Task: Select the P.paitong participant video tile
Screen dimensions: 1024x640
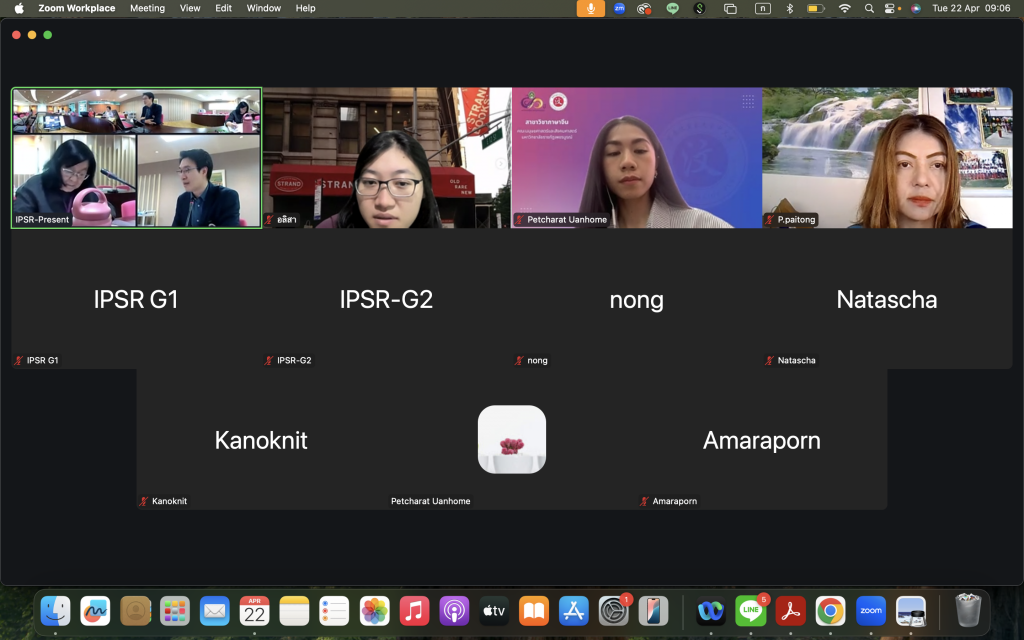Action: click(x=886, y=158)
